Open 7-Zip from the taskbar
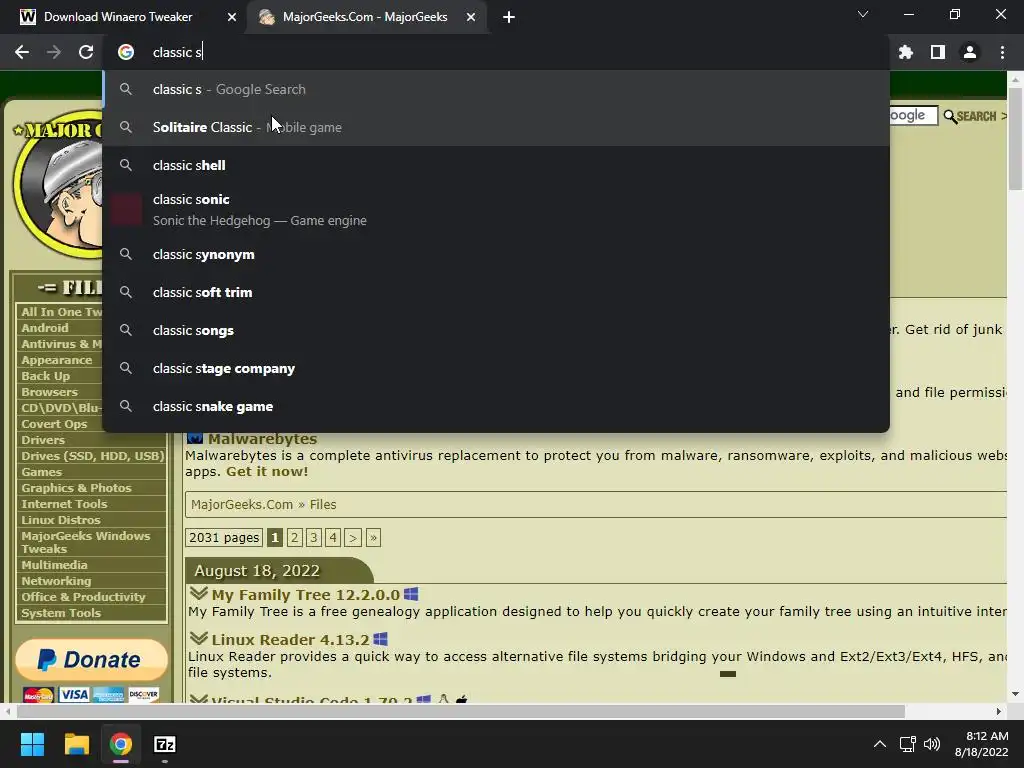1024x768 pixels. pos(165,744)
